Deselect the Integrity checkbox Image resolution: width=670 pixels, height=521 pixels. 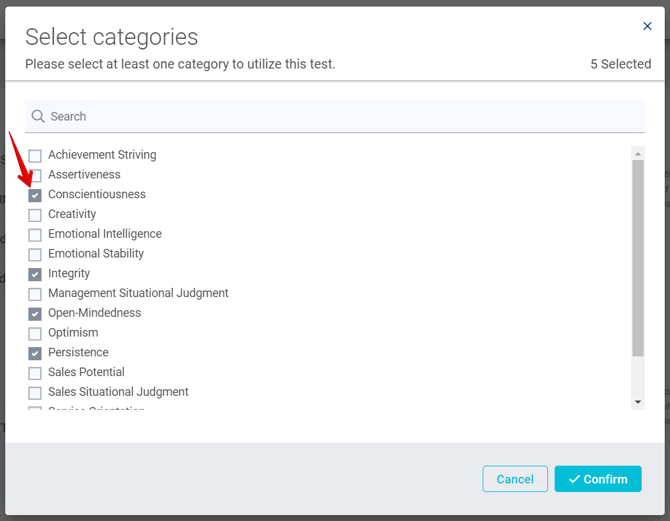[35, 274]
